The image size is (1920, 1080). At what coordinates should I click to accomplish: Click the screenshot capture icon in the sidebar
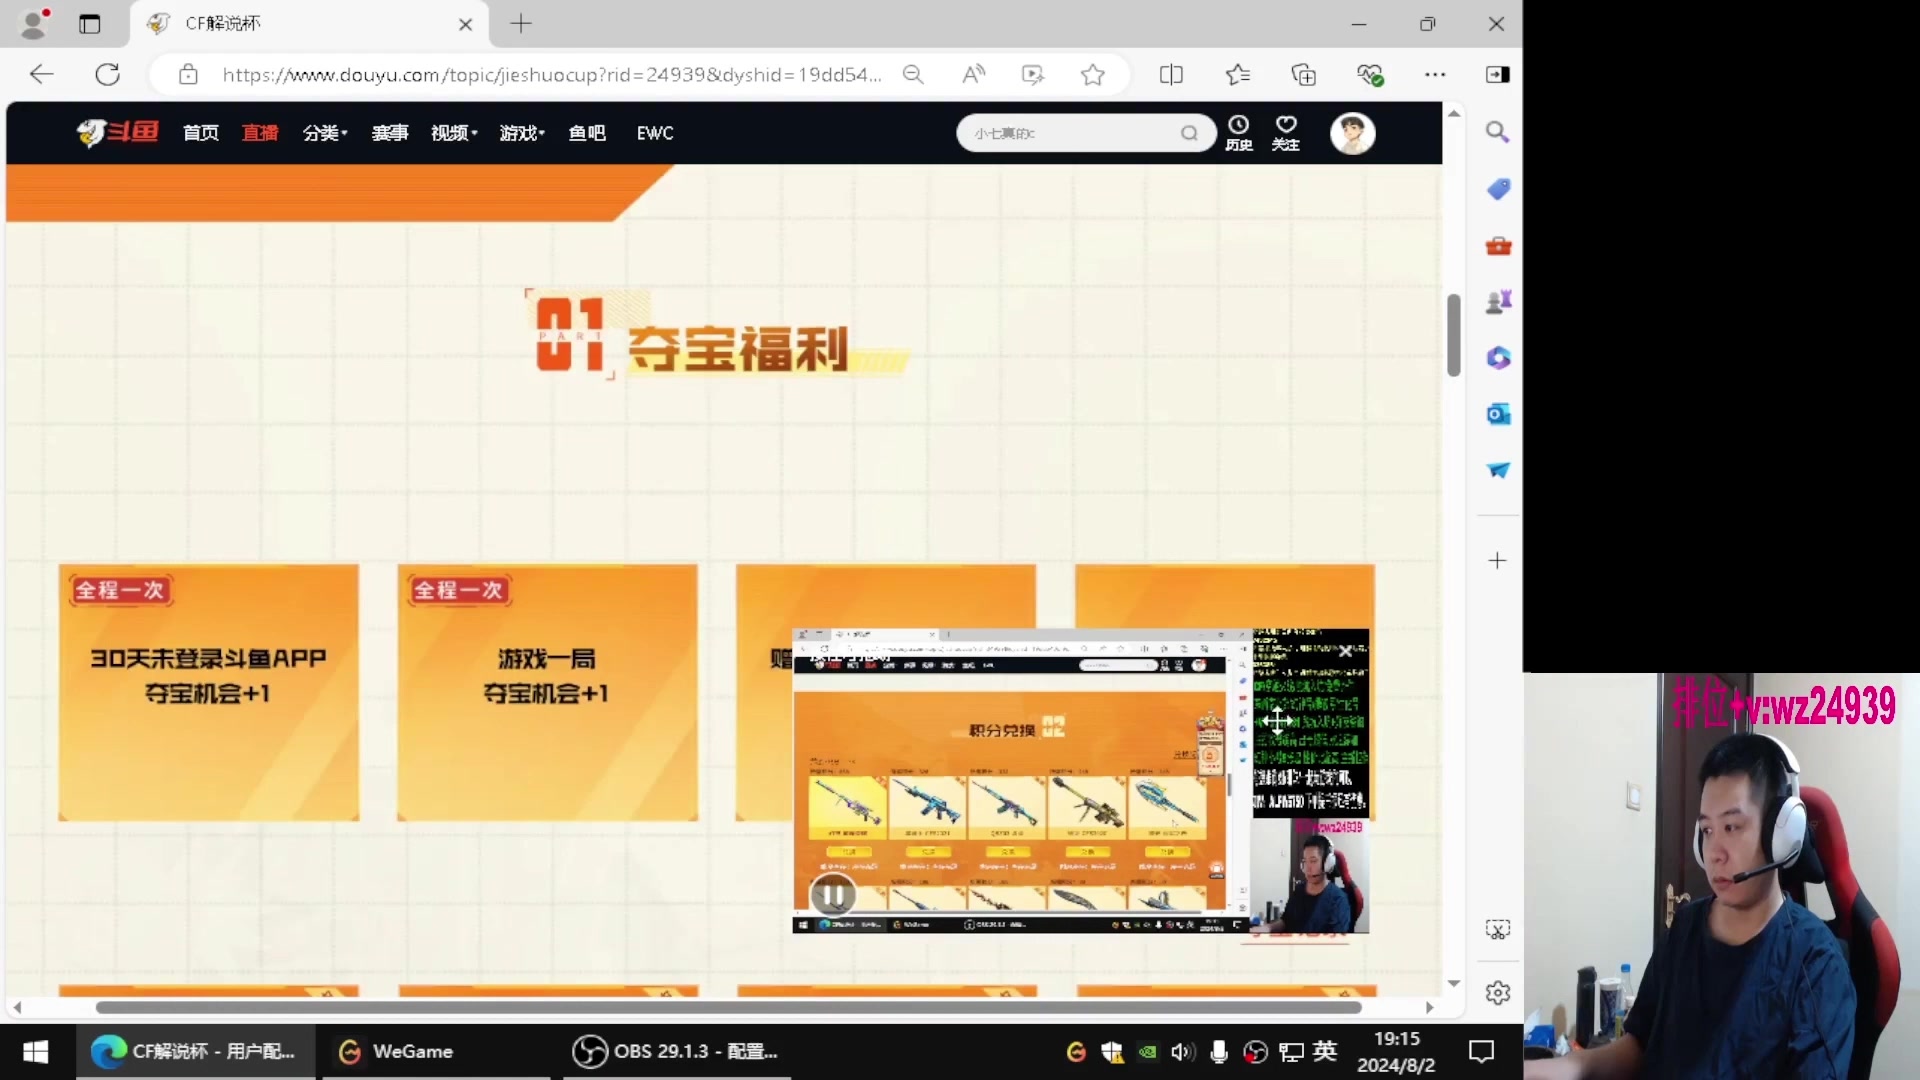1497,929
